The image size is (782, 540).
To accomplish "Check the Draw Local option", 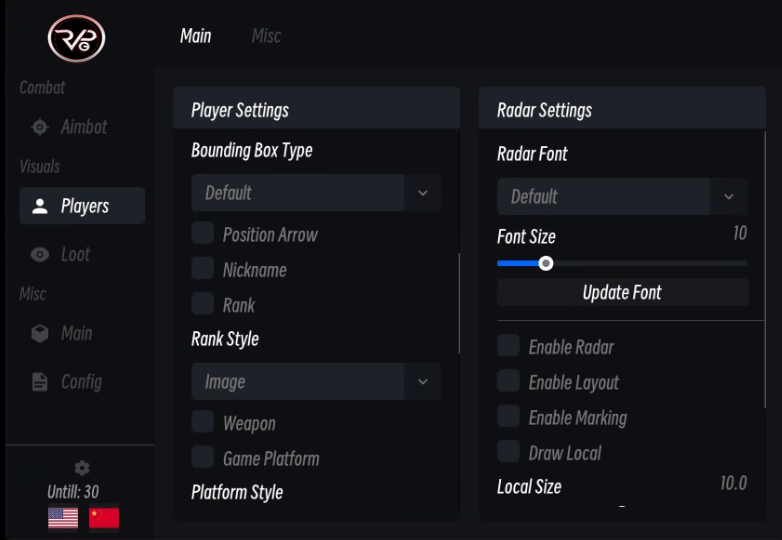I will tap(508, 451).
